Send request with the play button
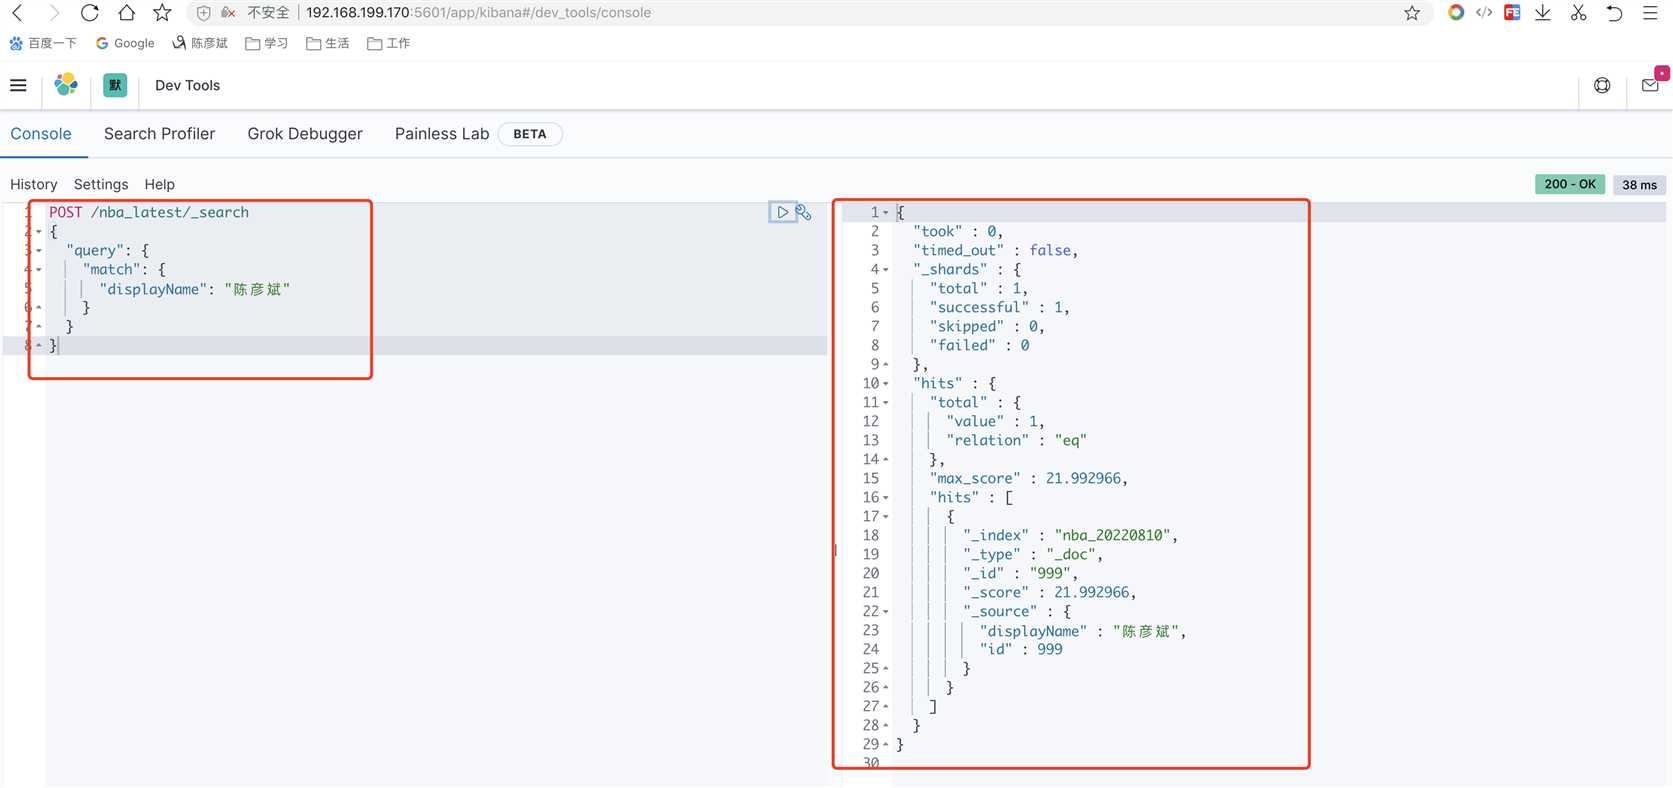The image size is (1673, 788). 782,212
